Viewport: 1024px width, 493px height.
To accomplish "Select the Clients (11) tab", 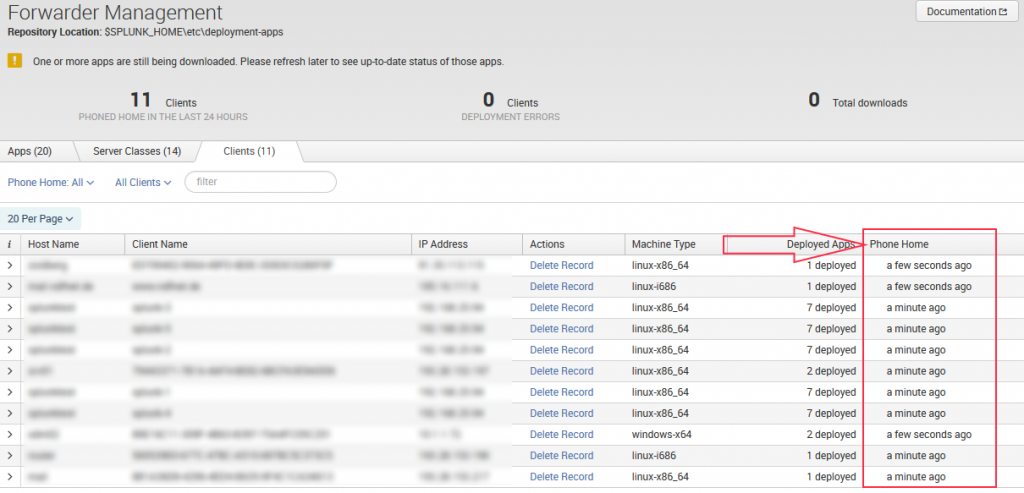I will [x=249, y=151].
